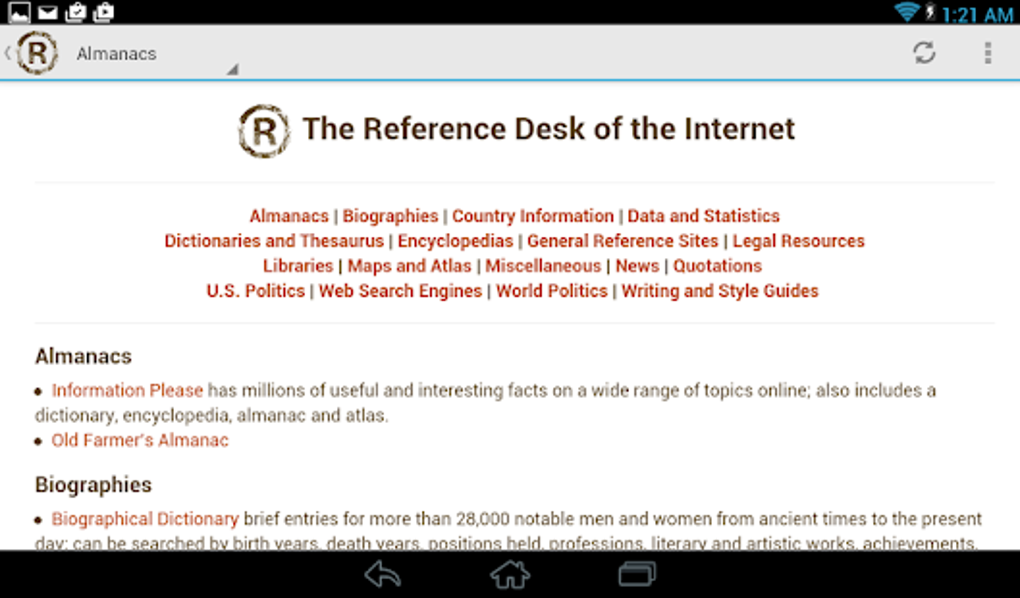1020x598 pixels.
Task: Open the Web Search Engines link
Action: 400,290
